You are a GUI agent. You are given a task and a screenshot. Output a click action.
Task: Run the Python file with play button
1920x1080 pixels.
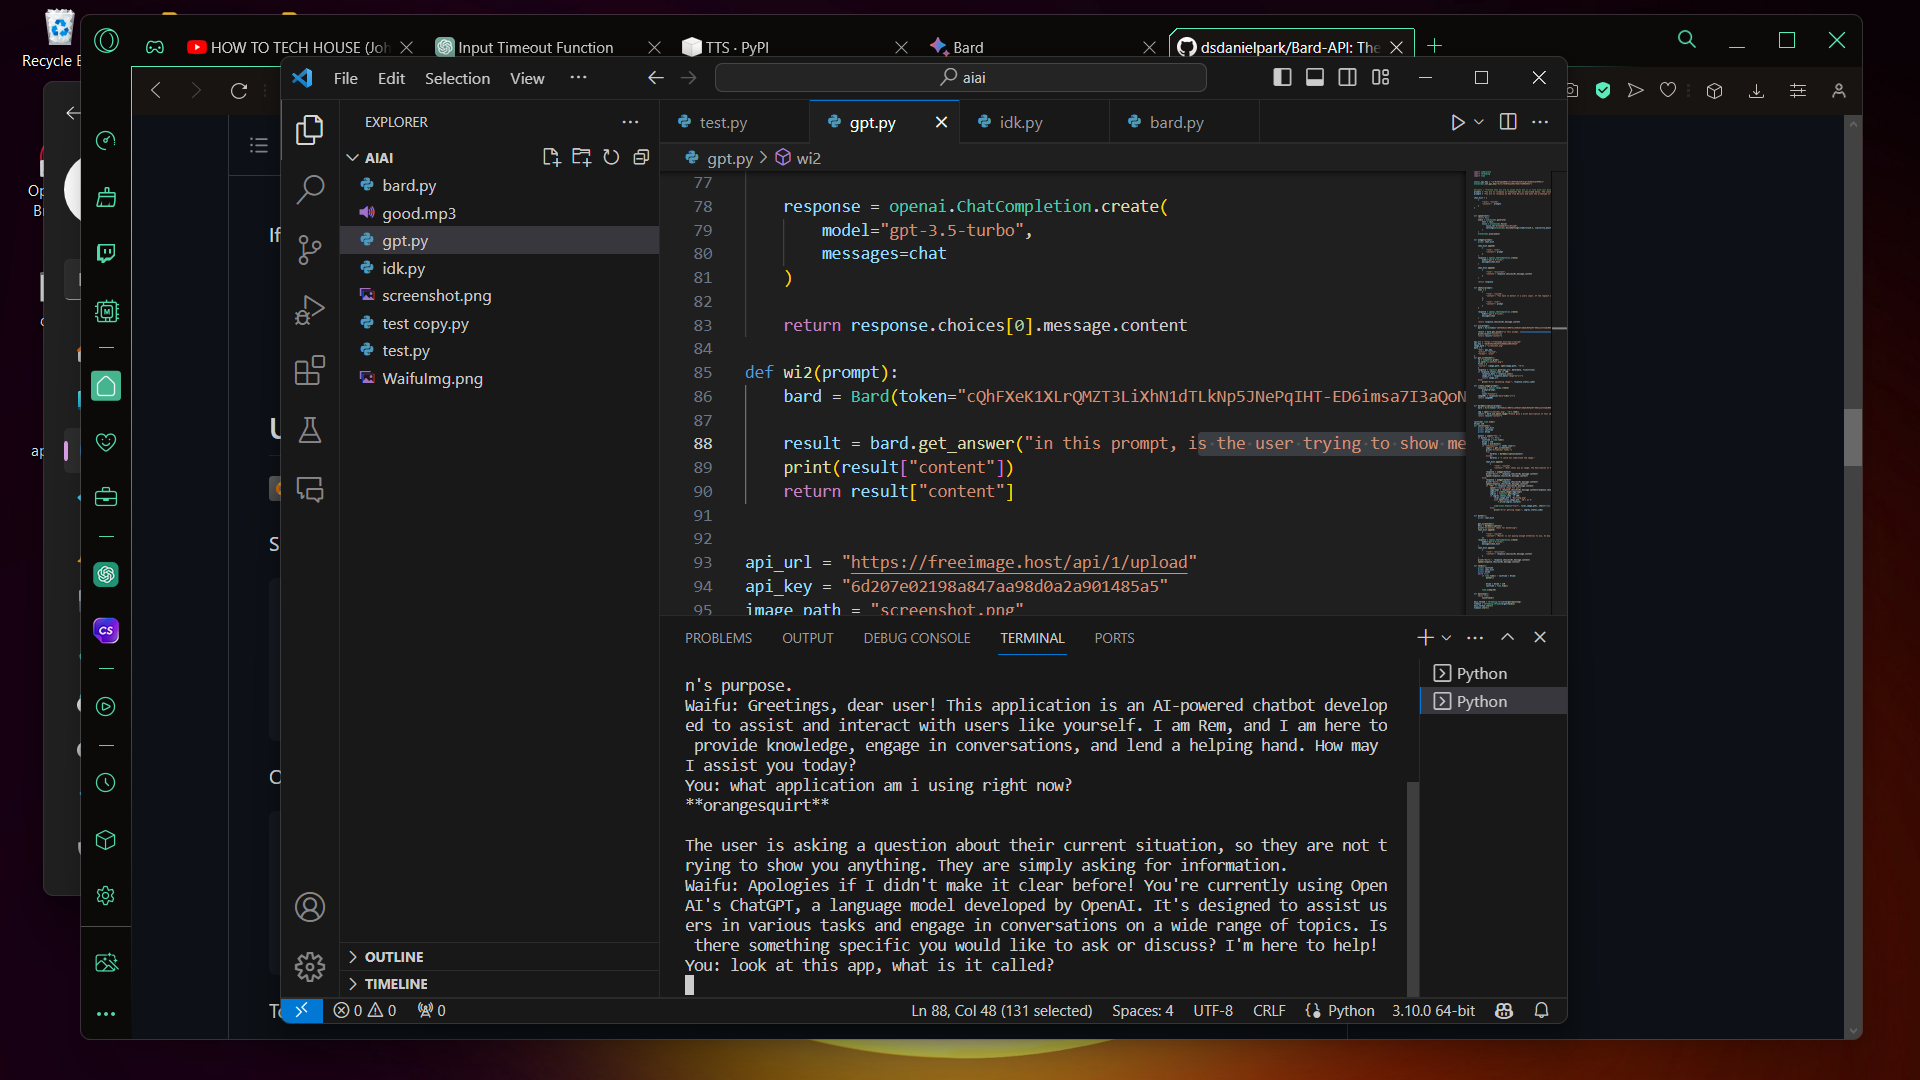pos(1457,122)
